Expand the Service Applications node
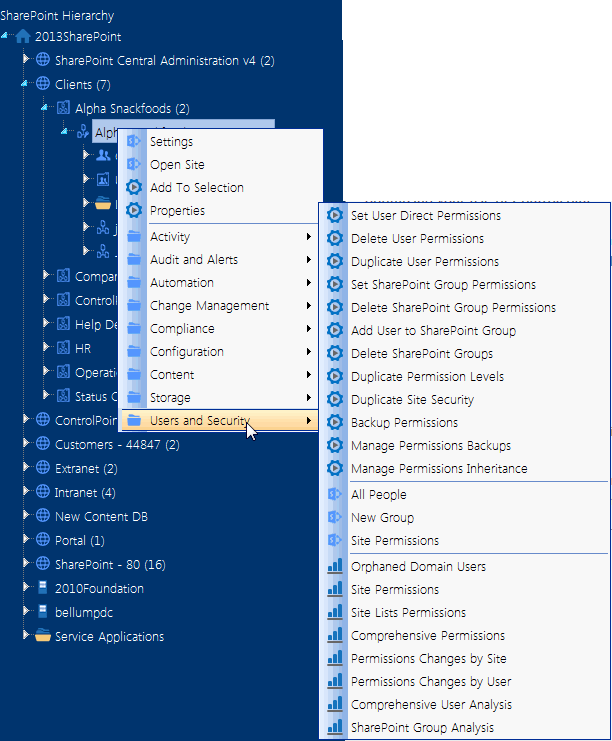612x741 pixels. click(x=26, y=635)
